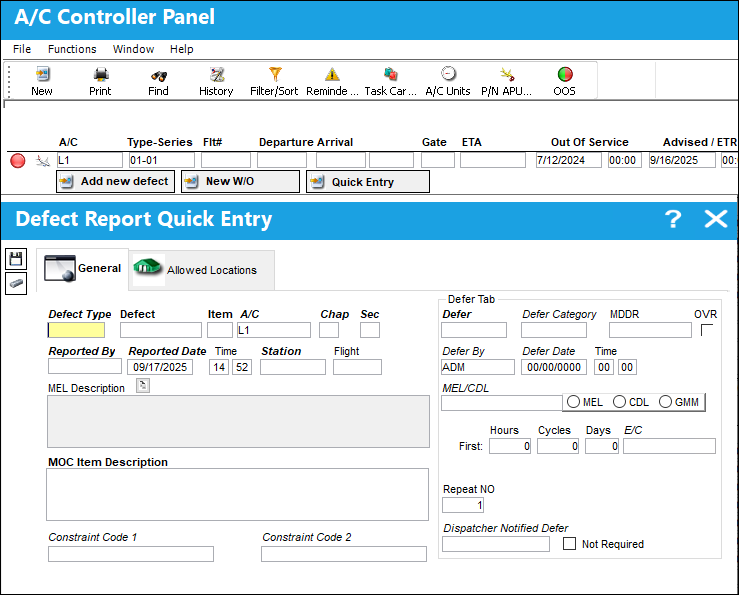Click the Defer By field containing ADM
Viewport: 739px width, 595px height.
click(x=478, y=367)
